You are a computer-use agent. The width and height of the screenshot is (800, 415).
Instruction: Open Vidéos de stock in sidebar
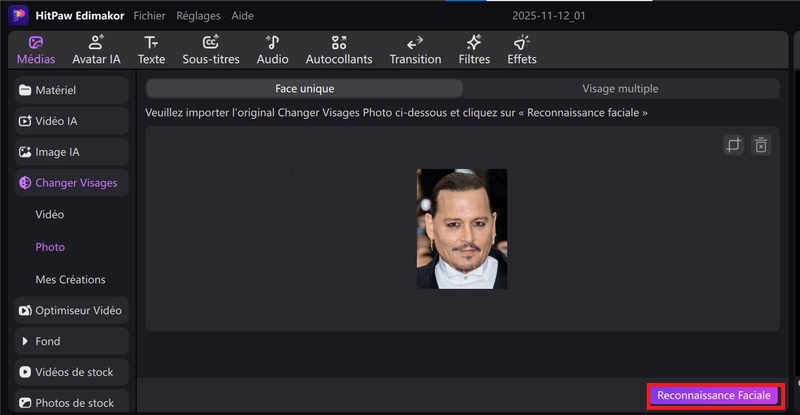[x=72, y=372]
